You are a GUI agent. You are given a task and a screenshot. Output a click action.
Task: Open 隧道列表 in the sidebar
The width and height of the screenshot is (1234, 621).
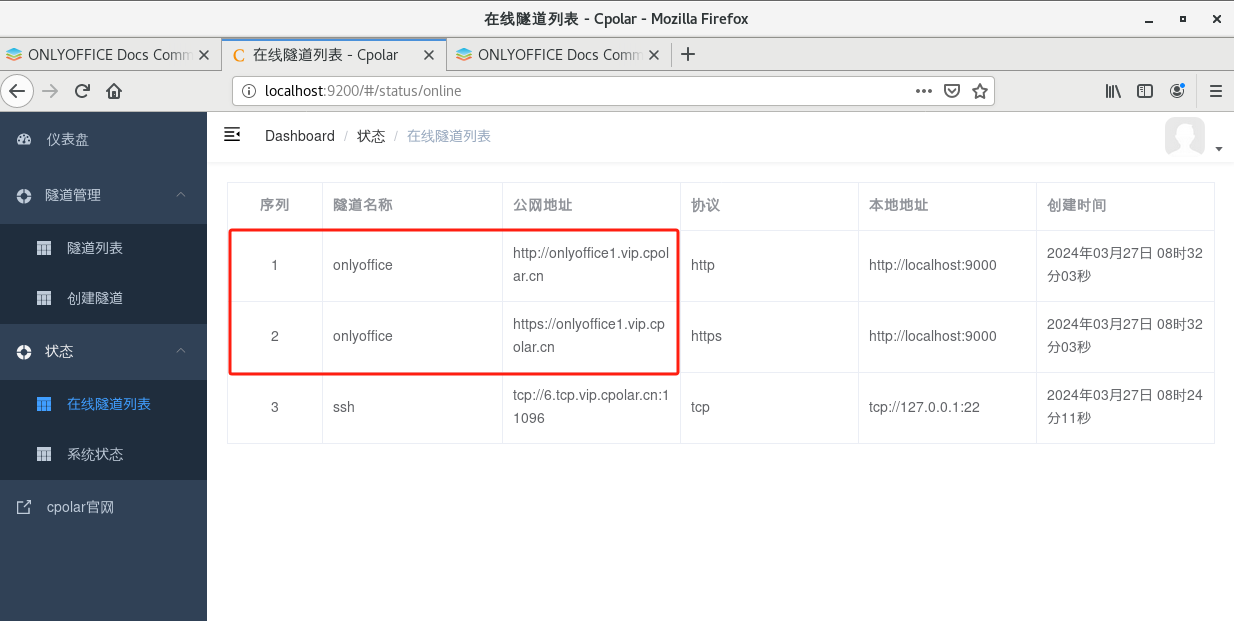tap(103, 248)
